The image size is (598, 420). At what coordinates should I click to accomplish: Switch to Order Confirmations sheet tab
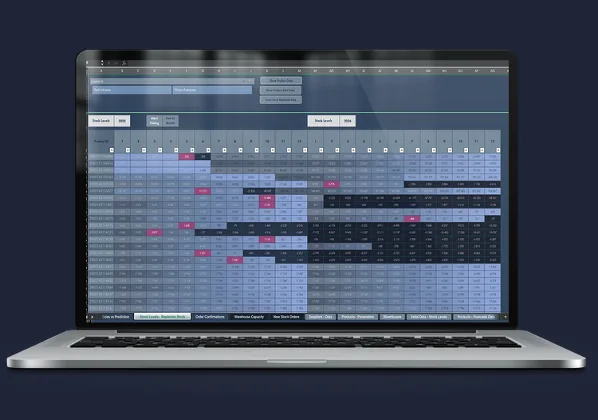coord(210,317)
